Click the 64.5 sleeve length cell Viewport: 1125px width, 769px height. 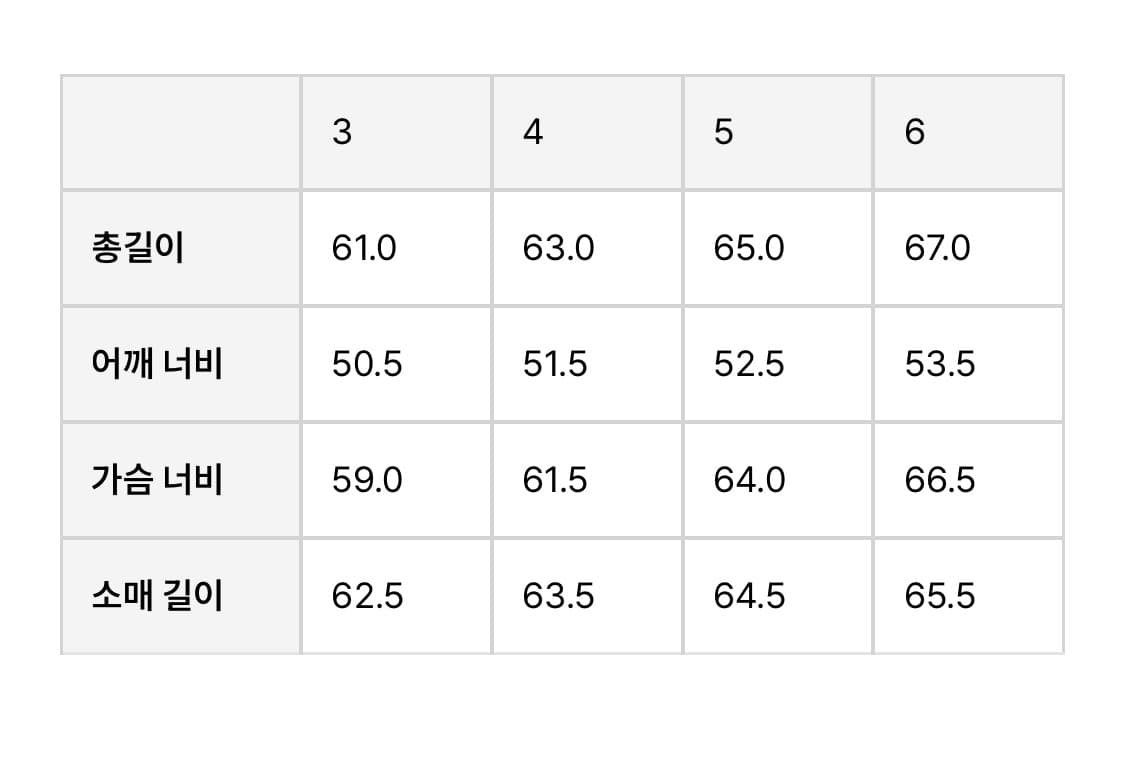(749, 596)
